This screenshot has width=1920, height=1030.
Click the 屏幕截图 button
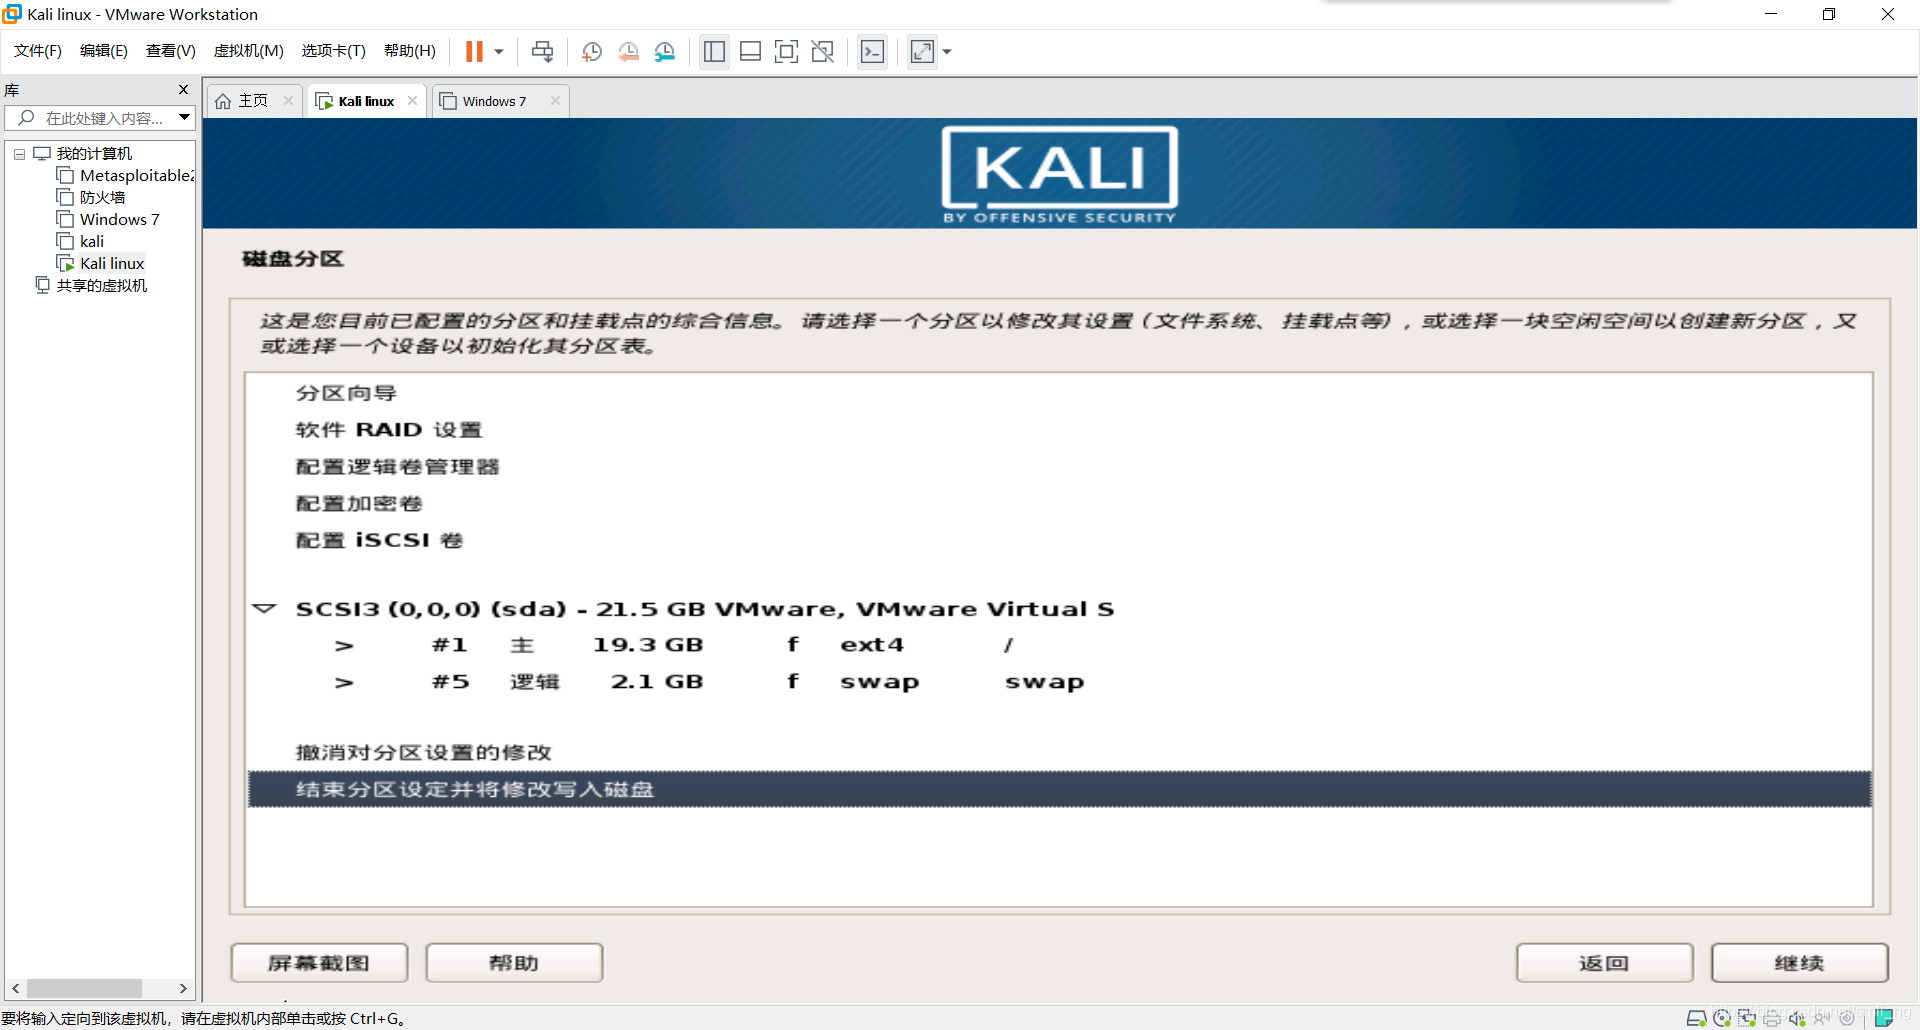318,962
